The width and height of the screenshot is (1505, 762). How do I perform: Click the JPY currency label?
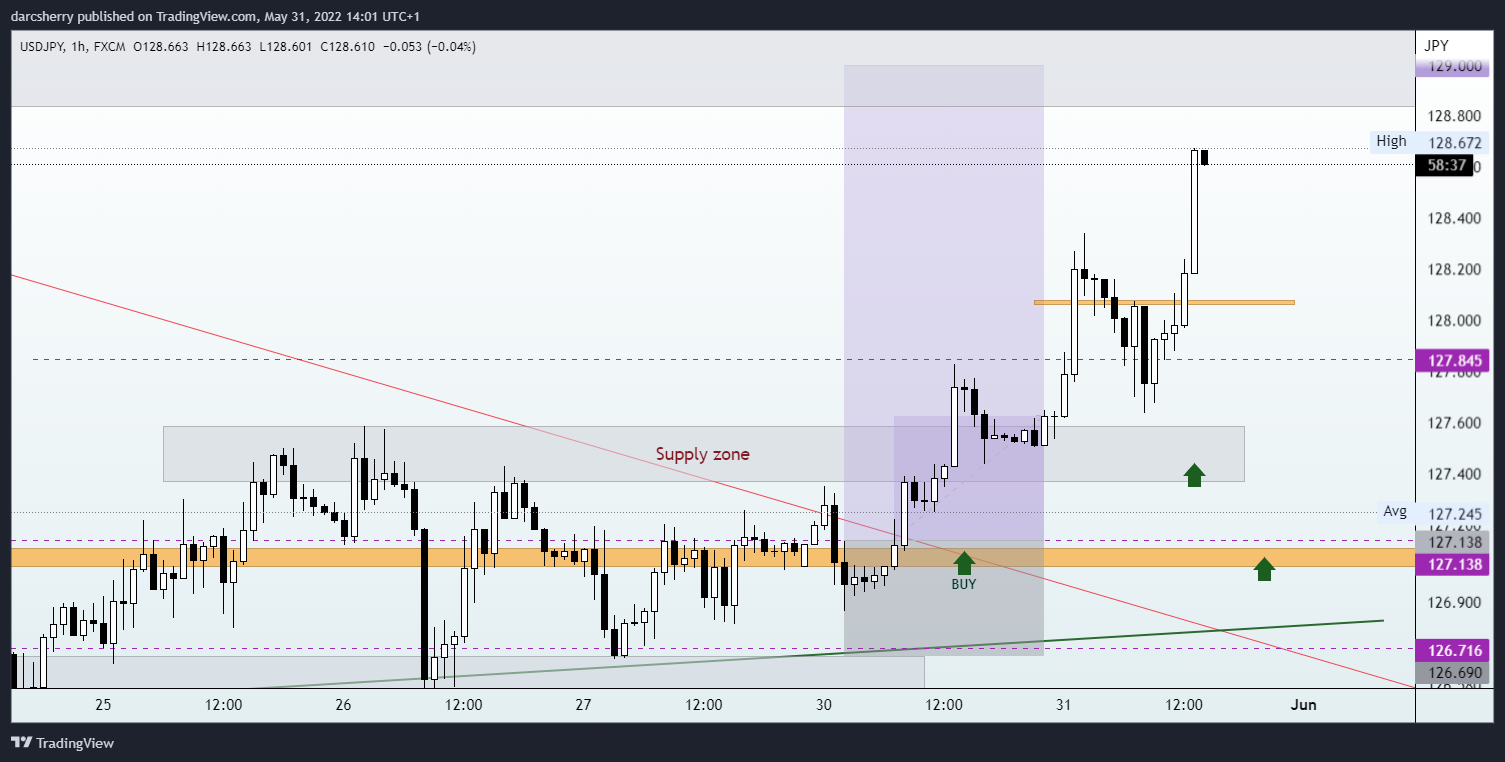(x=1436, y=46)
